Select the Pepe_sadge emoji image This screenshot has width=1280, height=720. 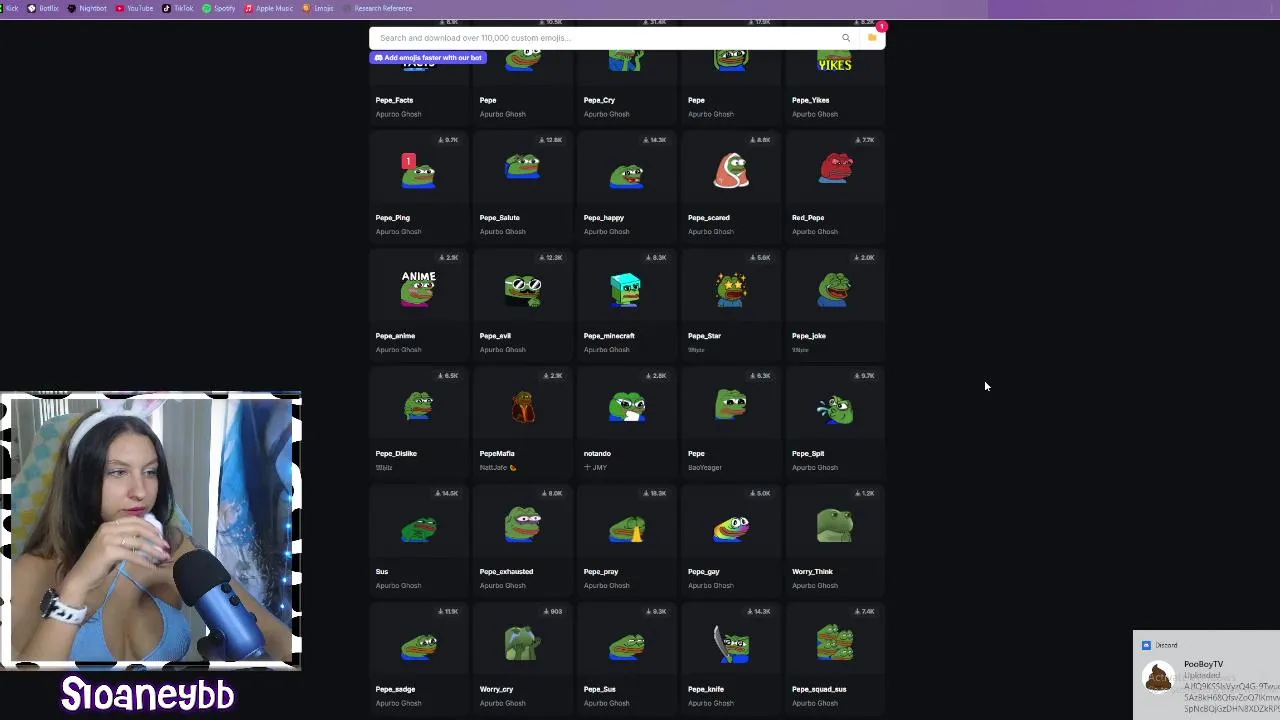point(418,645)
